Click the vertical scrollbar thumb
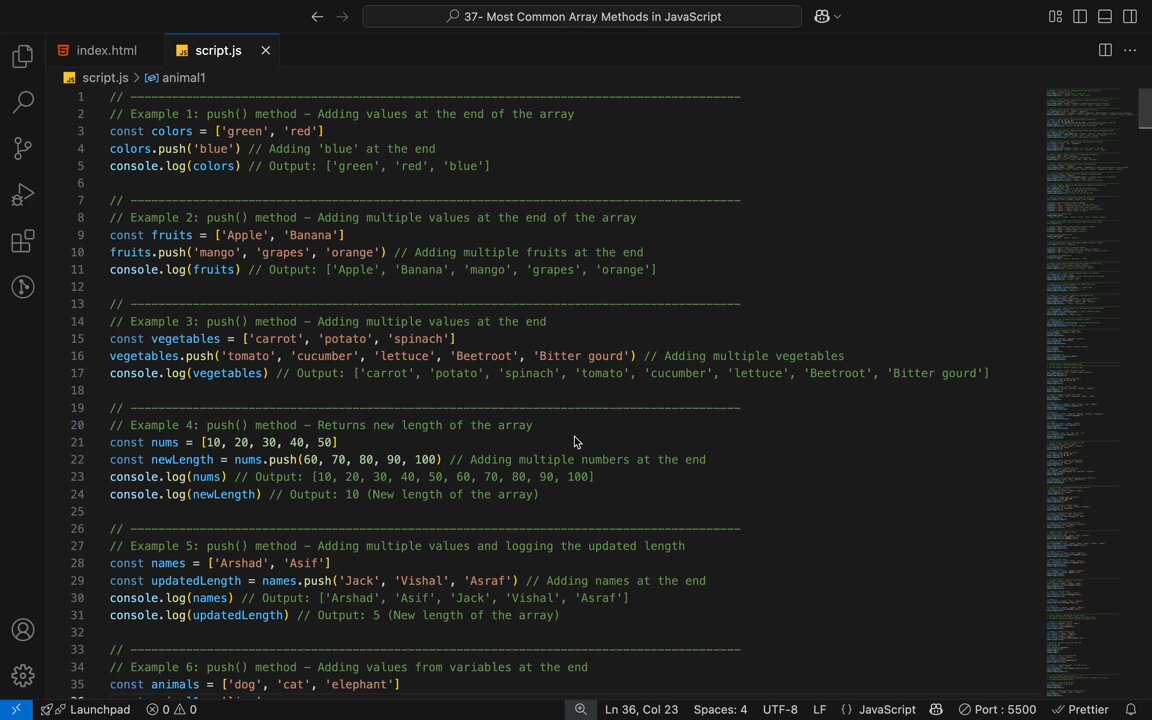This screenshot has height=720, width=1152. click(x=1145, y=109)
